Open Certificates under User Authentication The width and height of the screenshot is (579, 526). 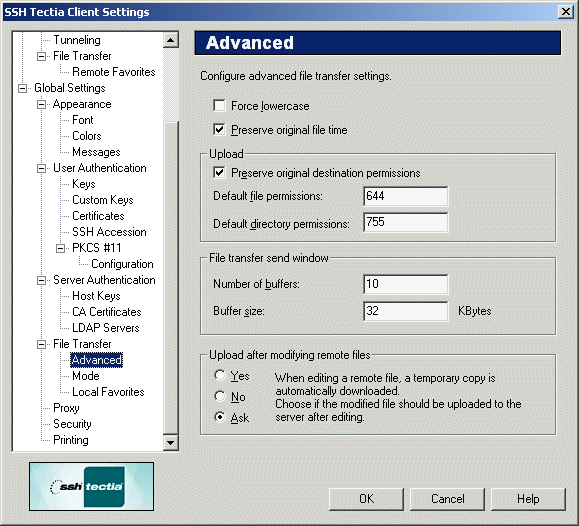point(98,216)
